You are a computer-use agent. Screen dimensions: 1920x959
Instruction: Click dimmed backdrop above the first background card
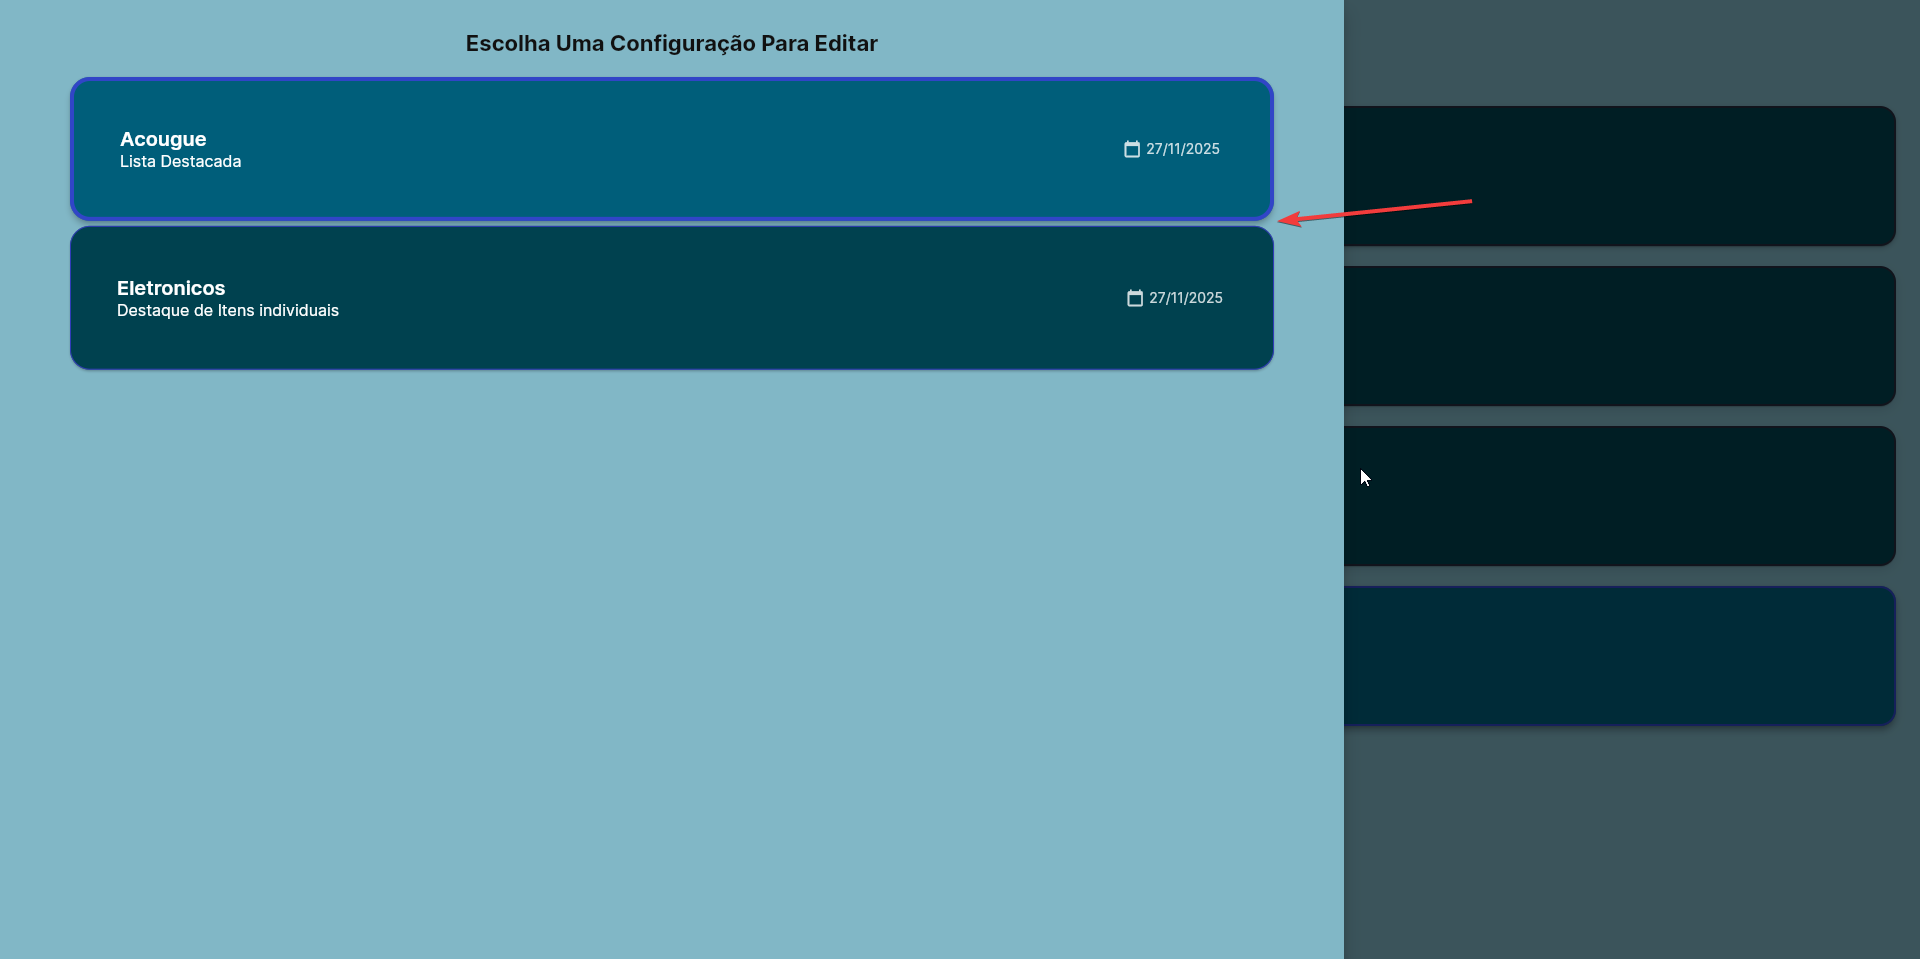click(1618, 50)
